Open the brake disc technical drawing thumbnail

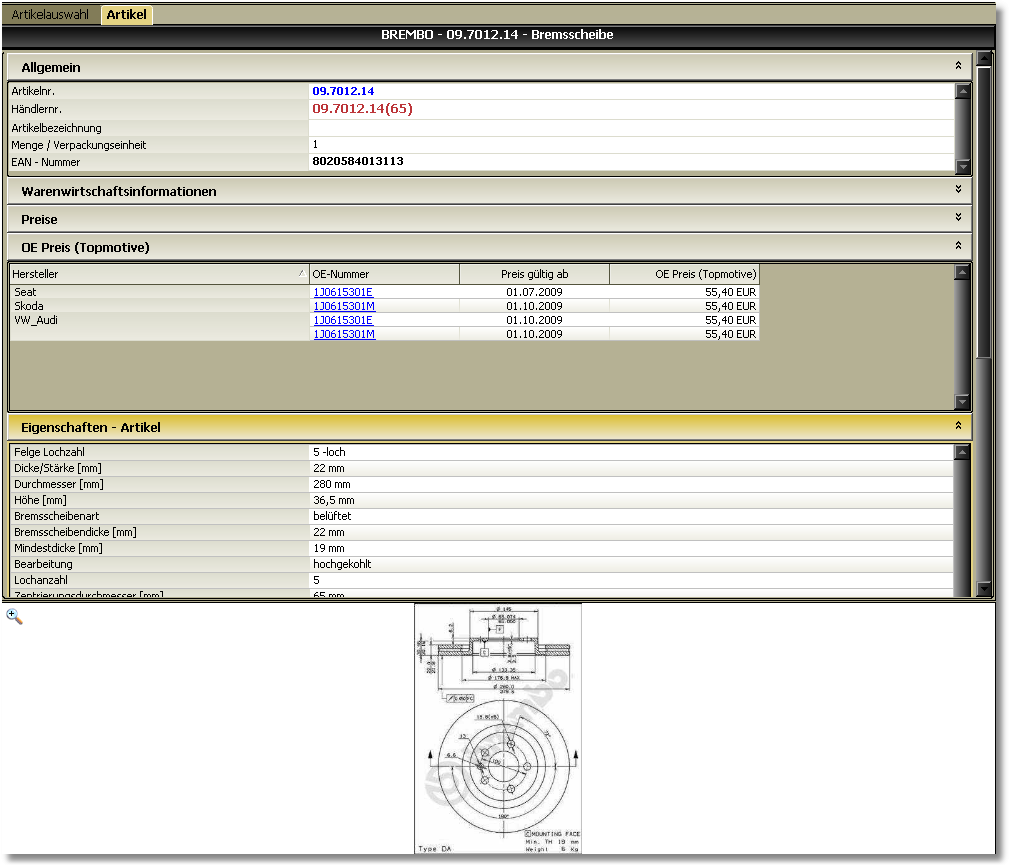click(x=498, y=728)
